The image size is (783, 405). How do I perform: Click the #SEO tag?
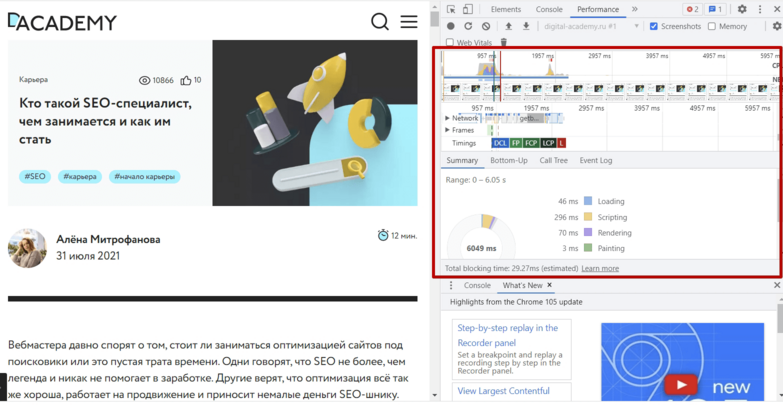pyautogui.click(x=35, y=176)
